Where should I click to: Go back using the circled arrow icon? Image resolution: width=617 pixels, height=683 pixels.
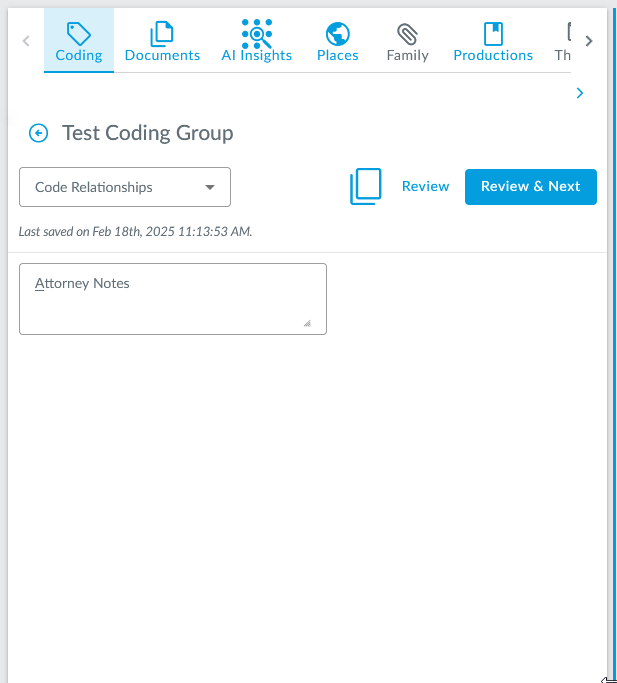38,133
